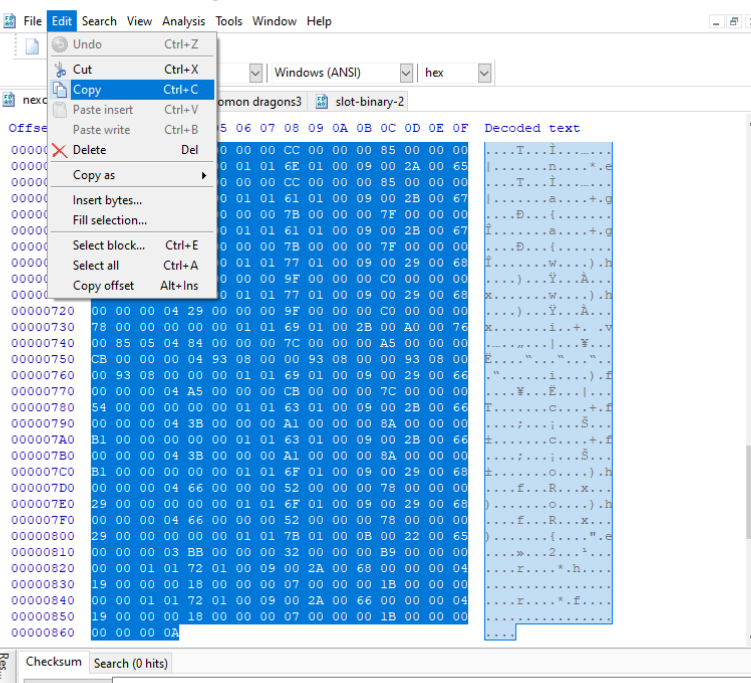Open the Tools menu

pos(228,21)
